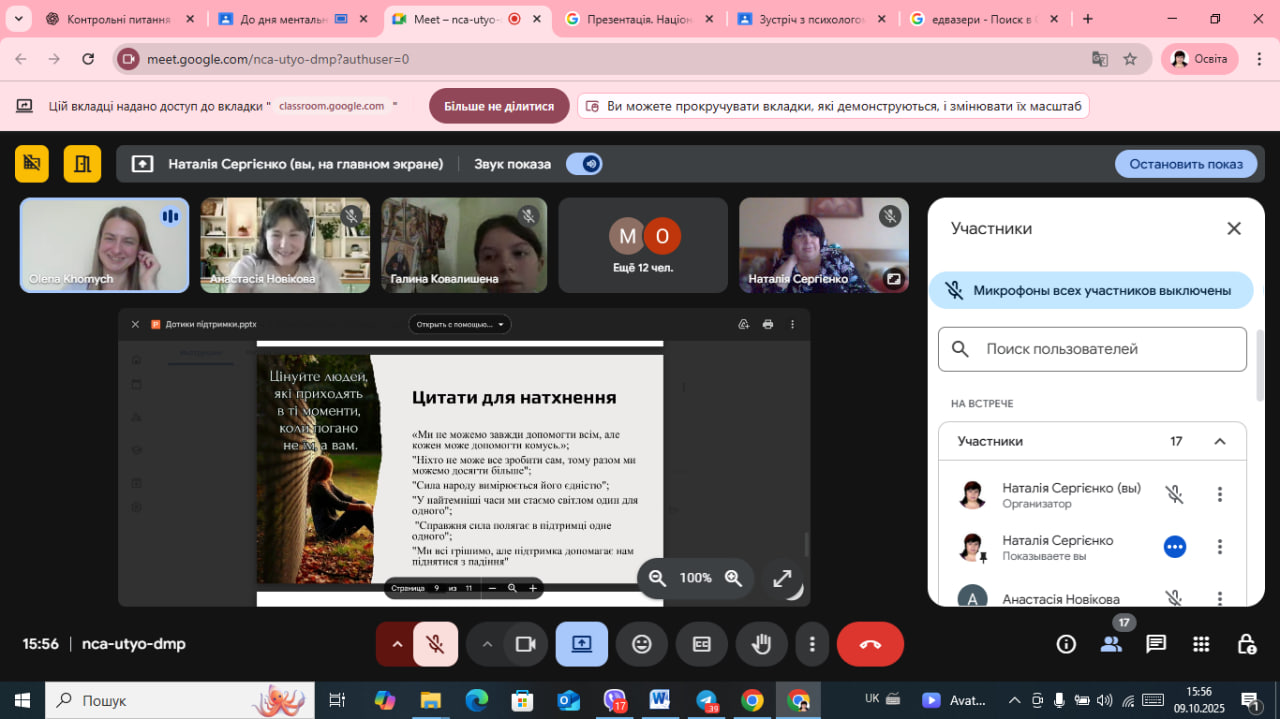The height and width of the screenshot is (719, 1280).
Task: Toggle the Звук показа switch
Action: tap(584, 164)
